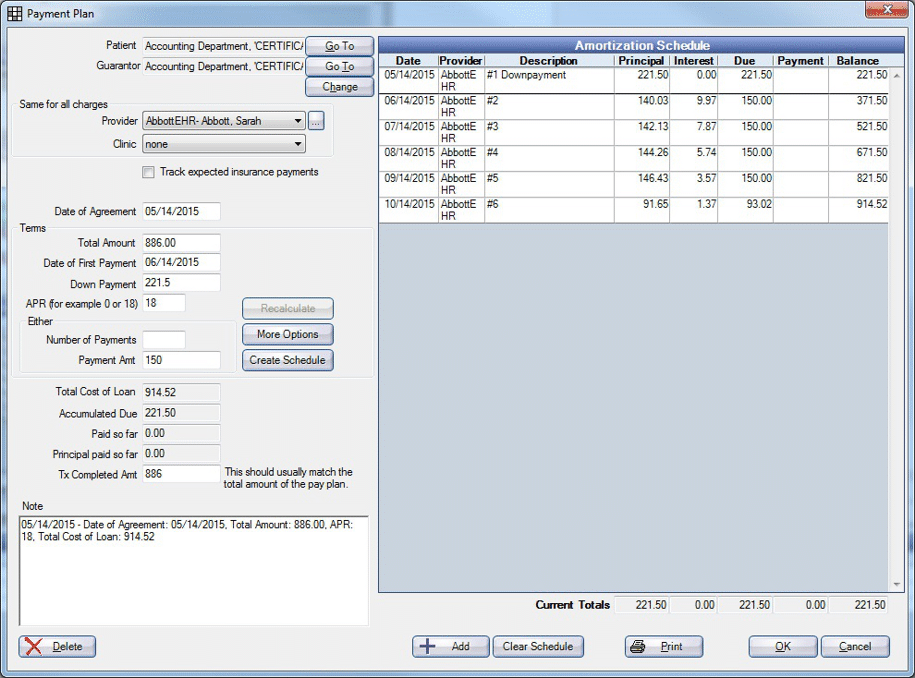Click Go To beside the Guarantor field
The width and height of the screenshot is (915, 678).
[x=339, y=67]
